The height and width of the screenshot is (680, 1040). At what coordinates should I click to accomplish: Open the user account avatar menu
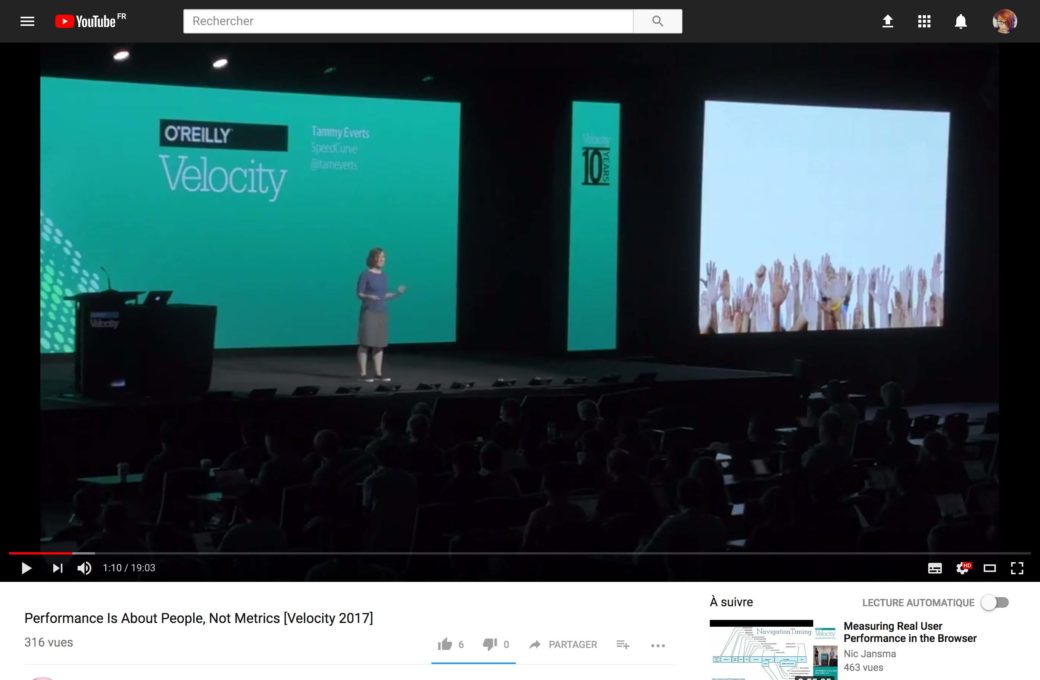[1004, 21]
